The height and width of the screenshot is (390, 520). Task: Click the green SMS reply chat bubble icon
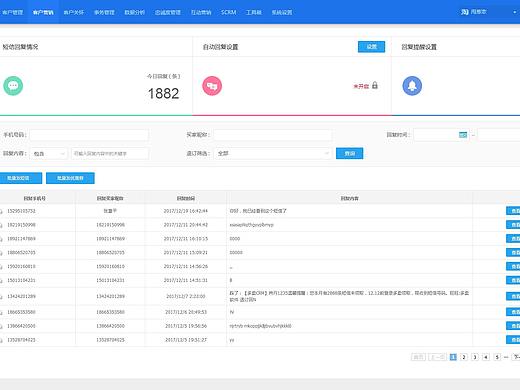click(x=13, y=86)
